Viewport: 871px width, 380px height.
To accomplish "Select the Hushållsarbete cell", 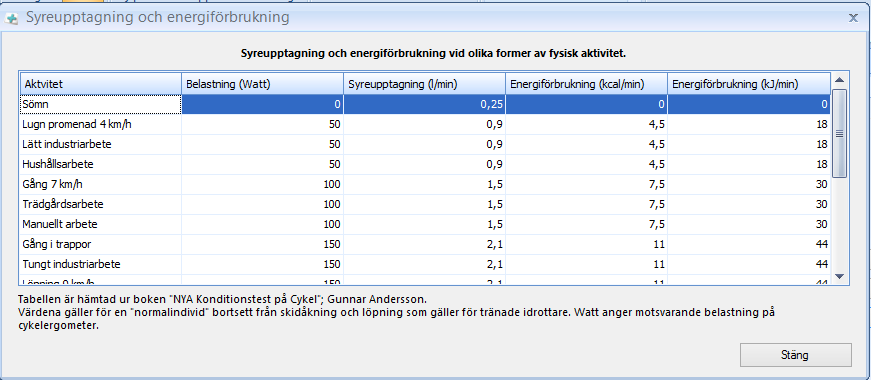I will [101, 164].
